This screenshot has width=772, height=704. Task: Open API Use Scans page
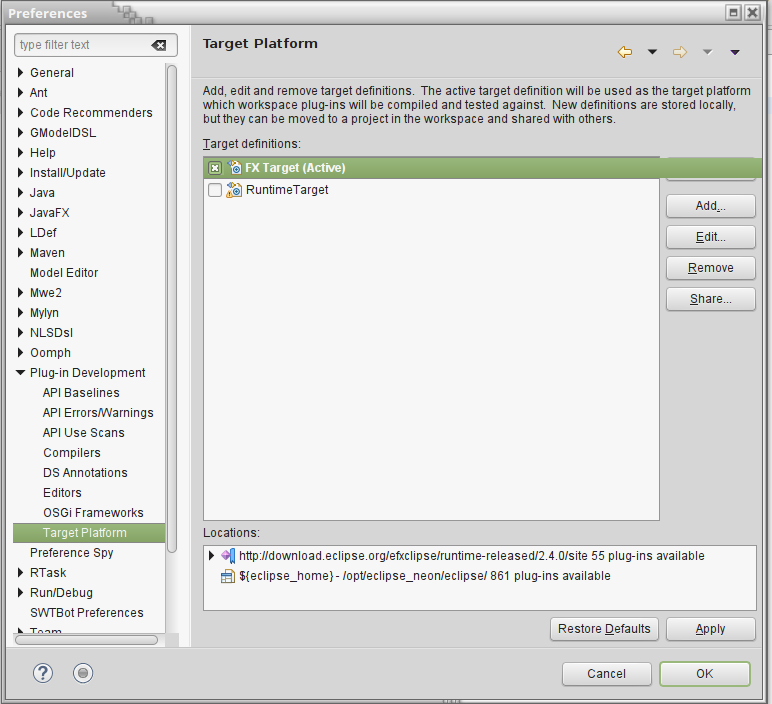pyautogui.click(x=84, y=433)
